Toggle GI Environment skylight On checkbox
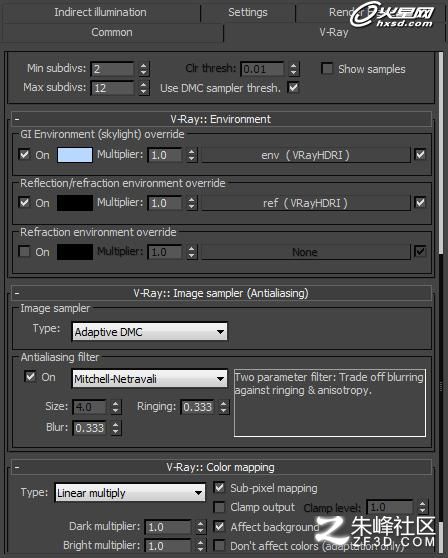The width and height of the screenshot is (448, 558). (24, 154)
